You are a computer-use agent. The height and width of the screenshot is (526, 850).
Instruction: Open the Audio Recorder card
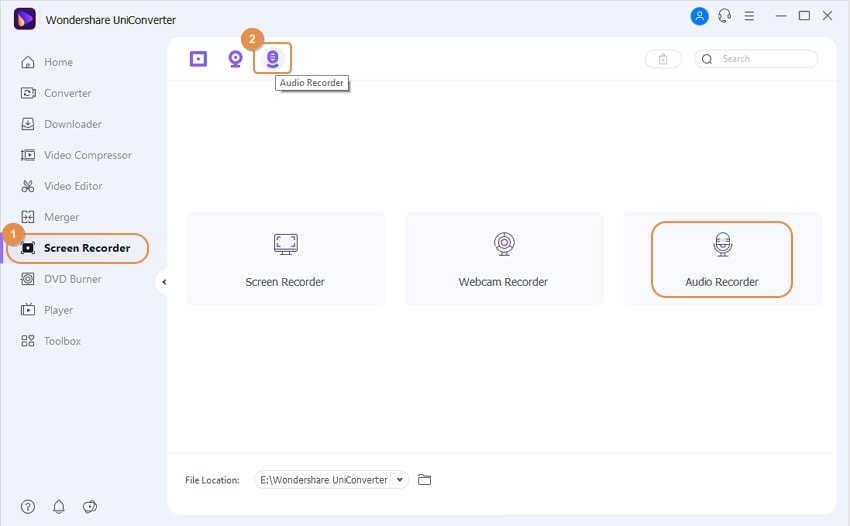click(722, 259)
